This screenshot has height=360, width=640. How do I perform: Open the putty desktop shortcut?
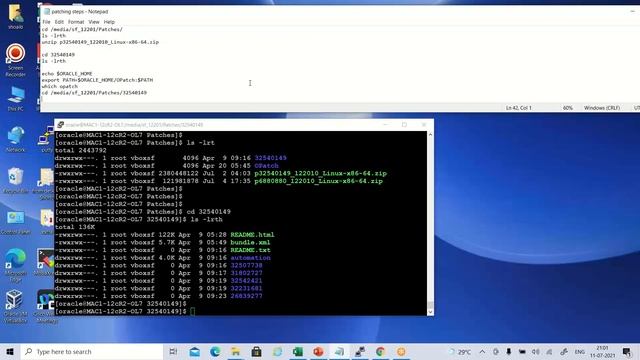coord(47,140)
